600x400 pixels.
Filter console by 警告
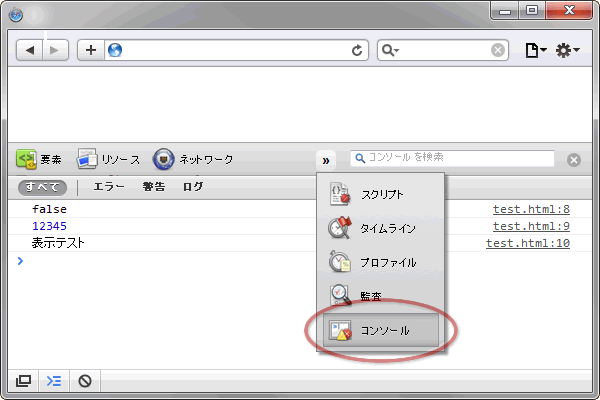coord(154,187)
